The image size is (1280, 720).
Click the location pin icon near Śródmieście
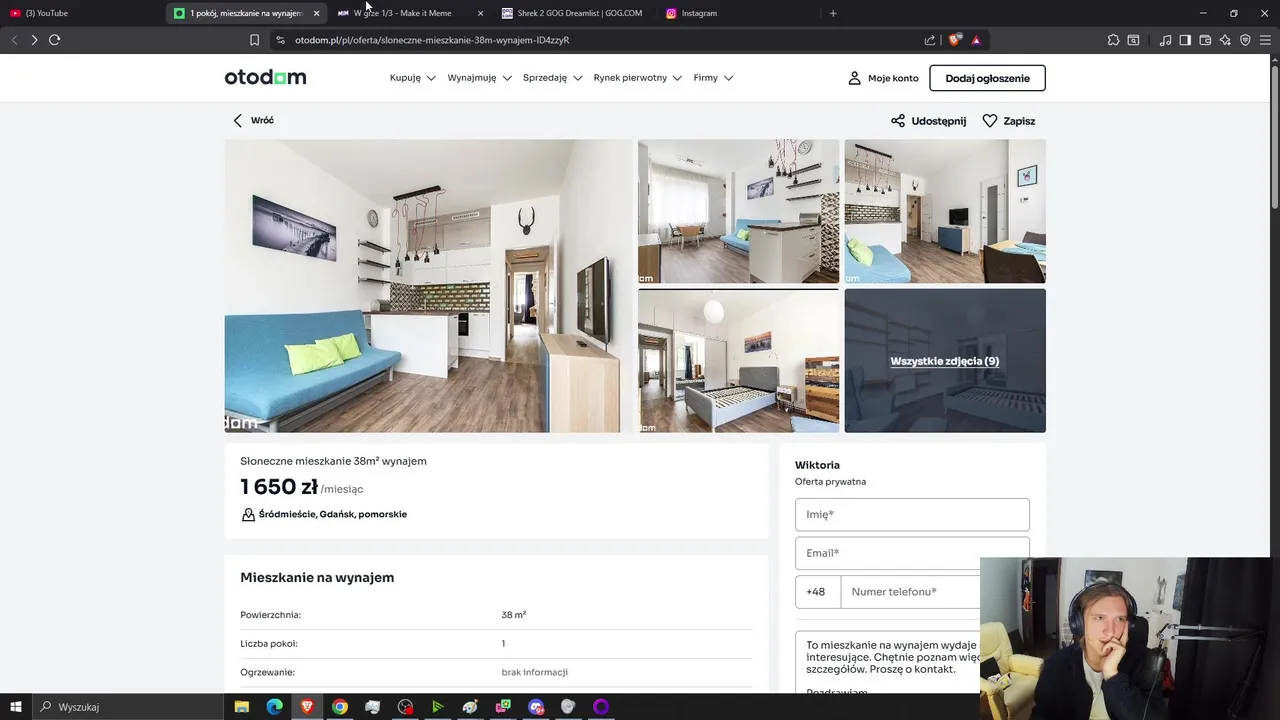tap(248, 514)
